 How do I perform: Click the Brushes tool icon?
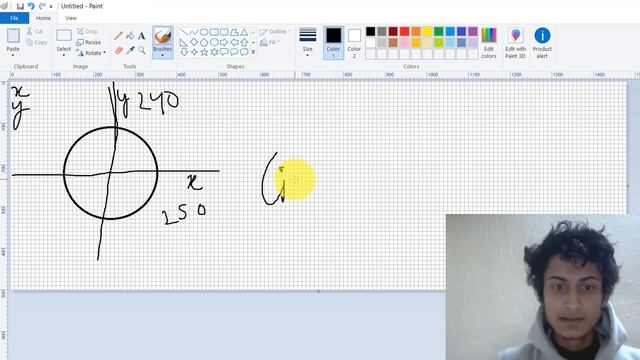tap(162, 36)
